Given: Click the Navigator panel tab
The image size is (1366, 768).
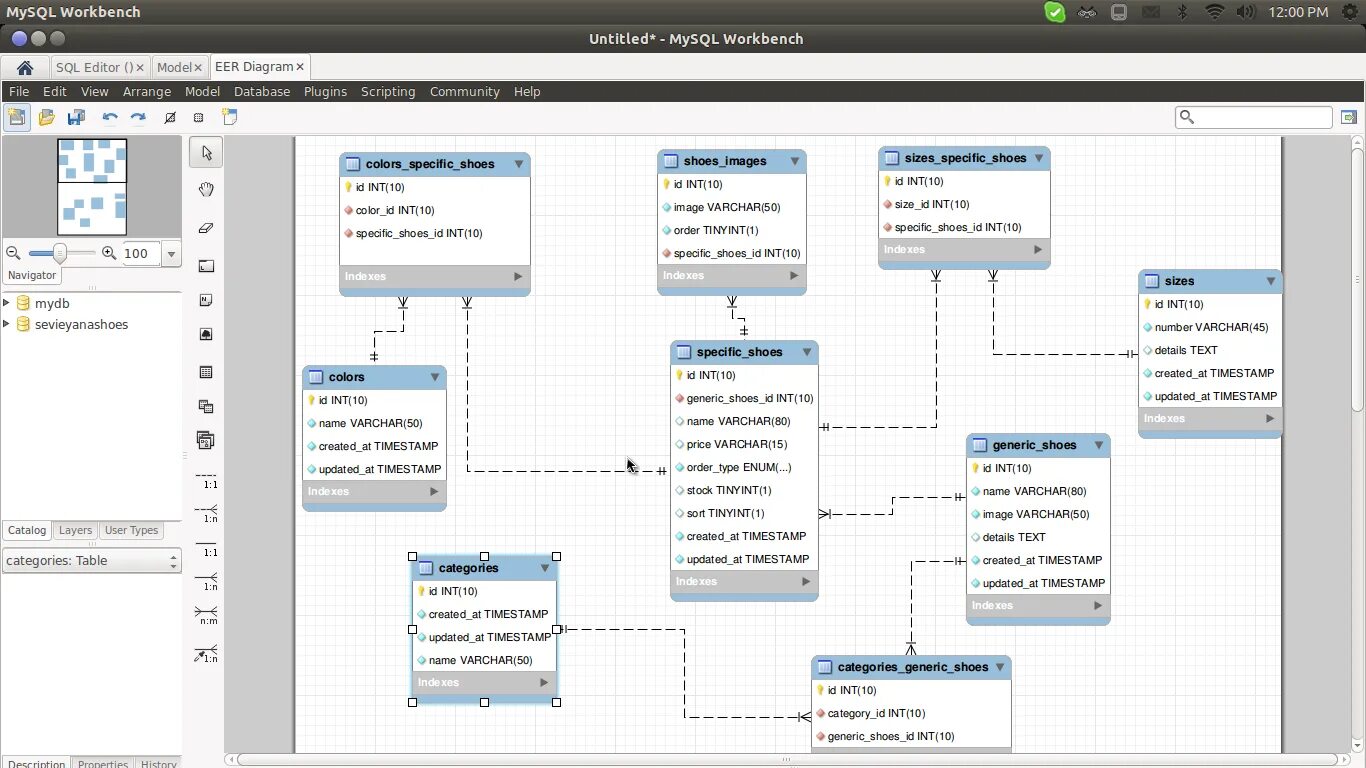Looking at the screenshot, I should click(x=32, y=275).
